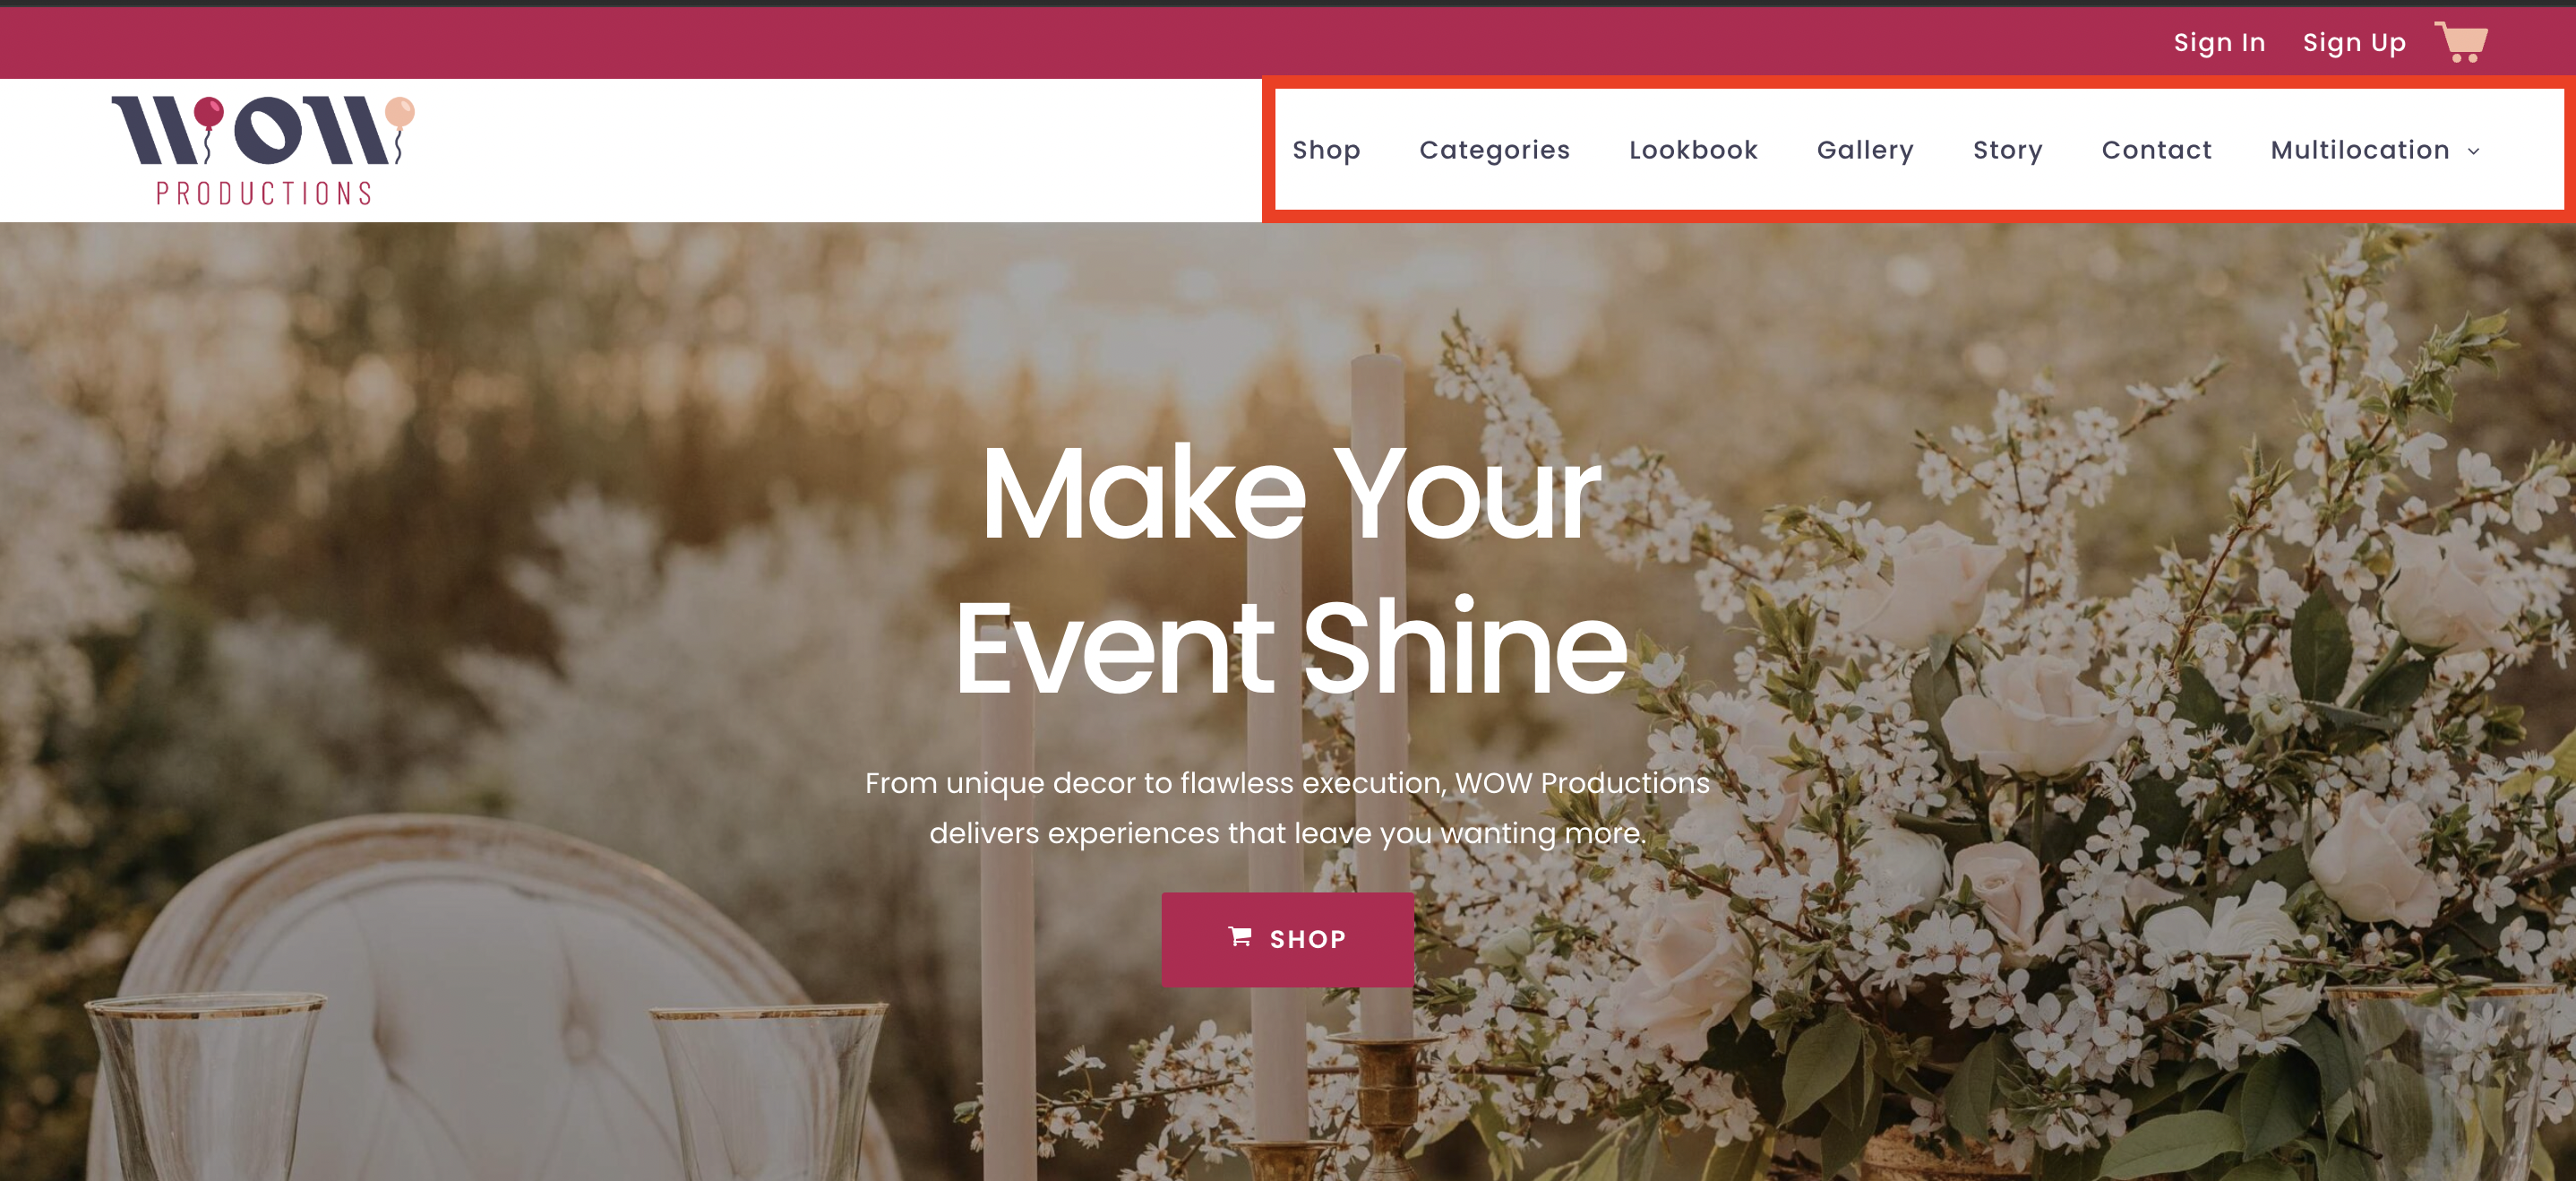This screenshot has width=2576, height=1181.
Task: Click the Sign Up link
Action: coord(2354,43)
